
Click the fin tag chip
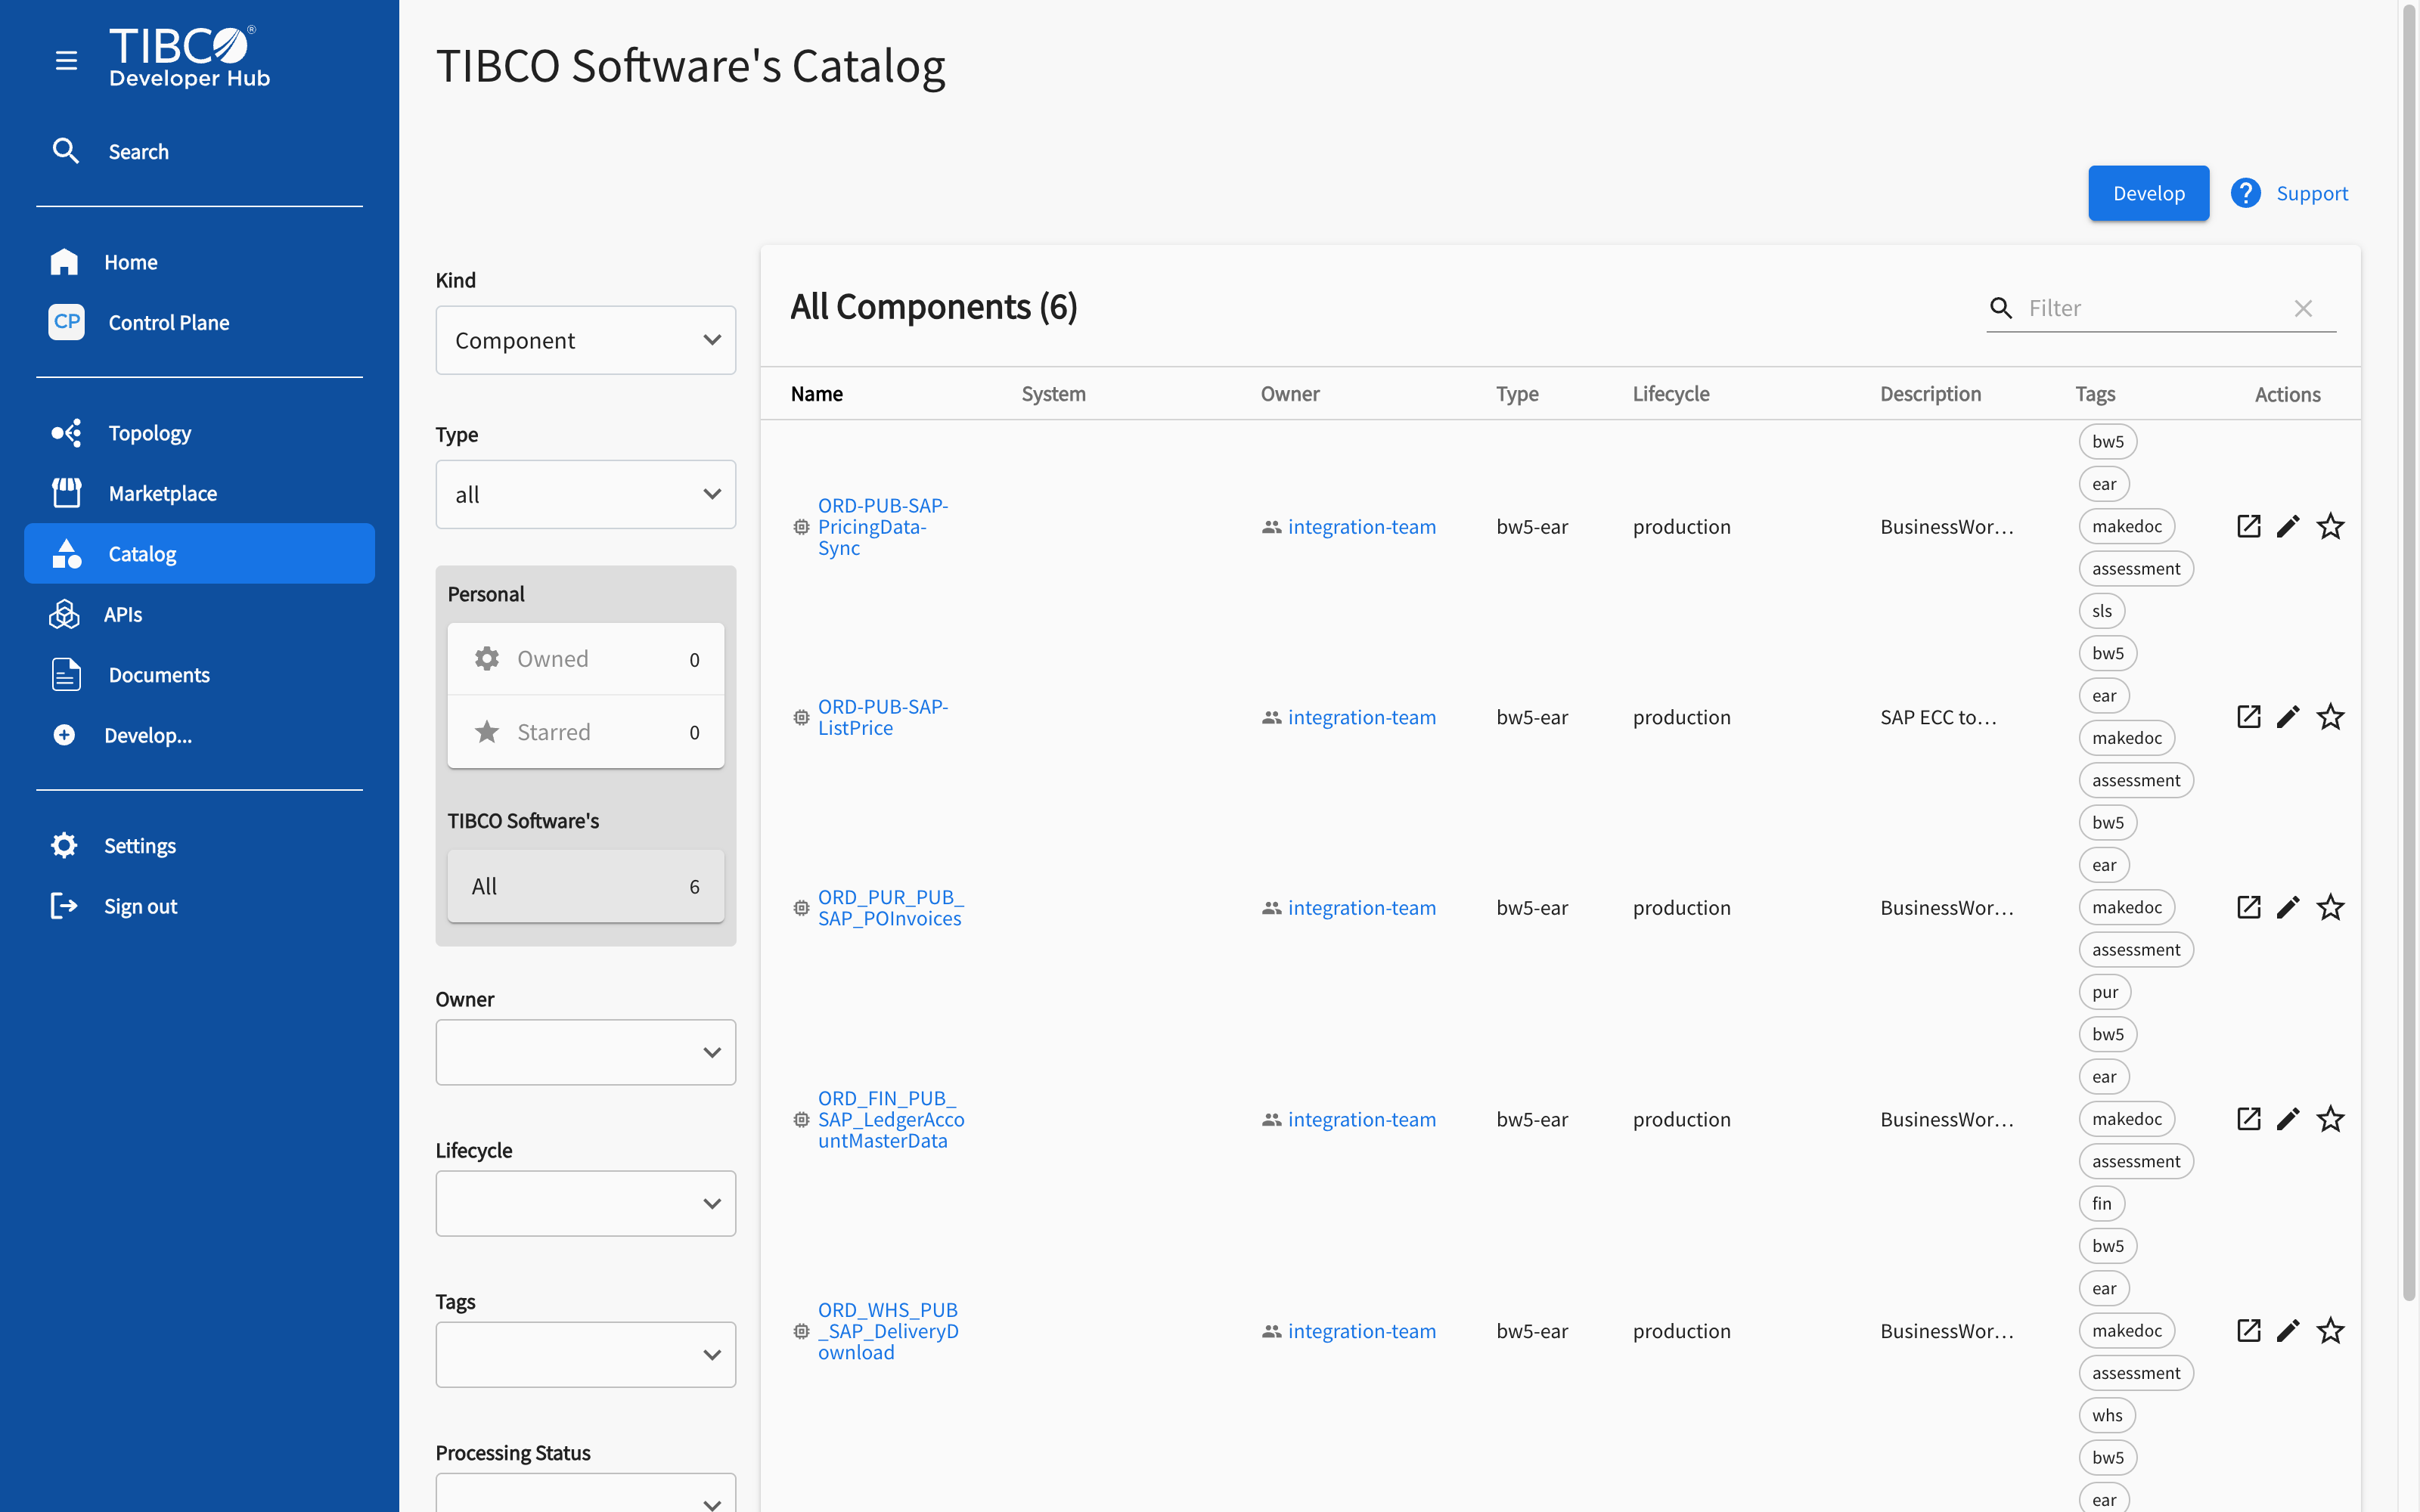tap(2102, 1204)
